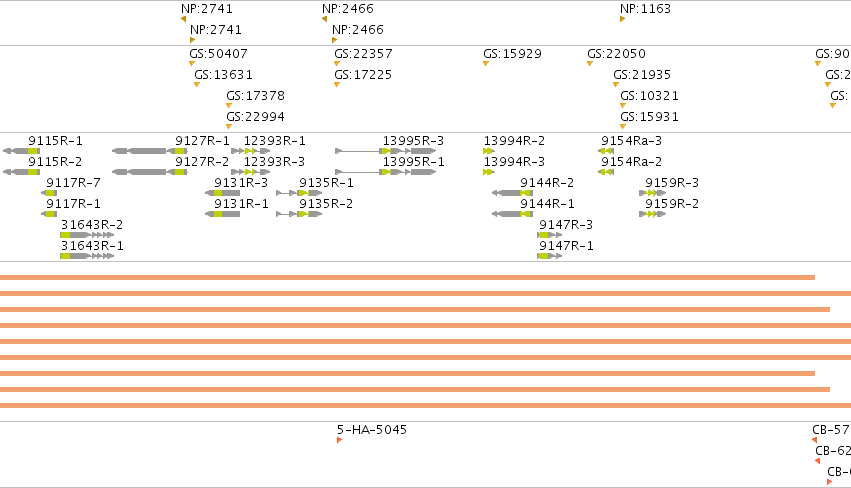Image resolution: width=851 pixels, height=488 pixels.
Task: Select the 12393R-1 transcript glyph
Action: click(x=251, y=151)
